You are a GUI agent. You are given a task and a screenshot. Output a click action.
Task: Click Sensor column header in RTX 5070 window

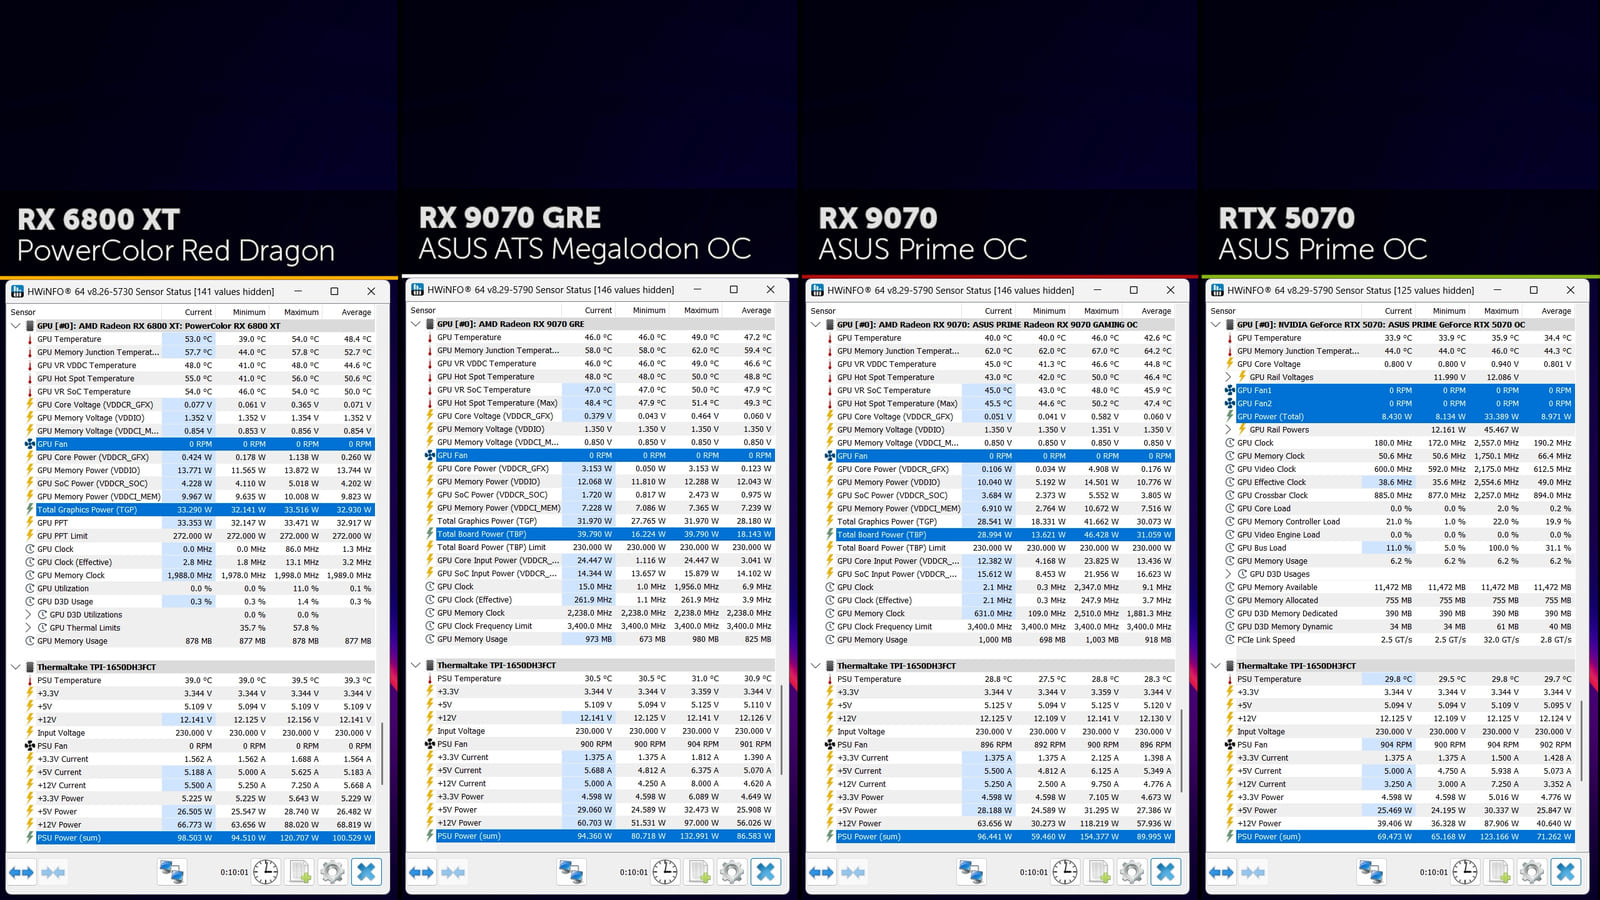click(1285, 311)
